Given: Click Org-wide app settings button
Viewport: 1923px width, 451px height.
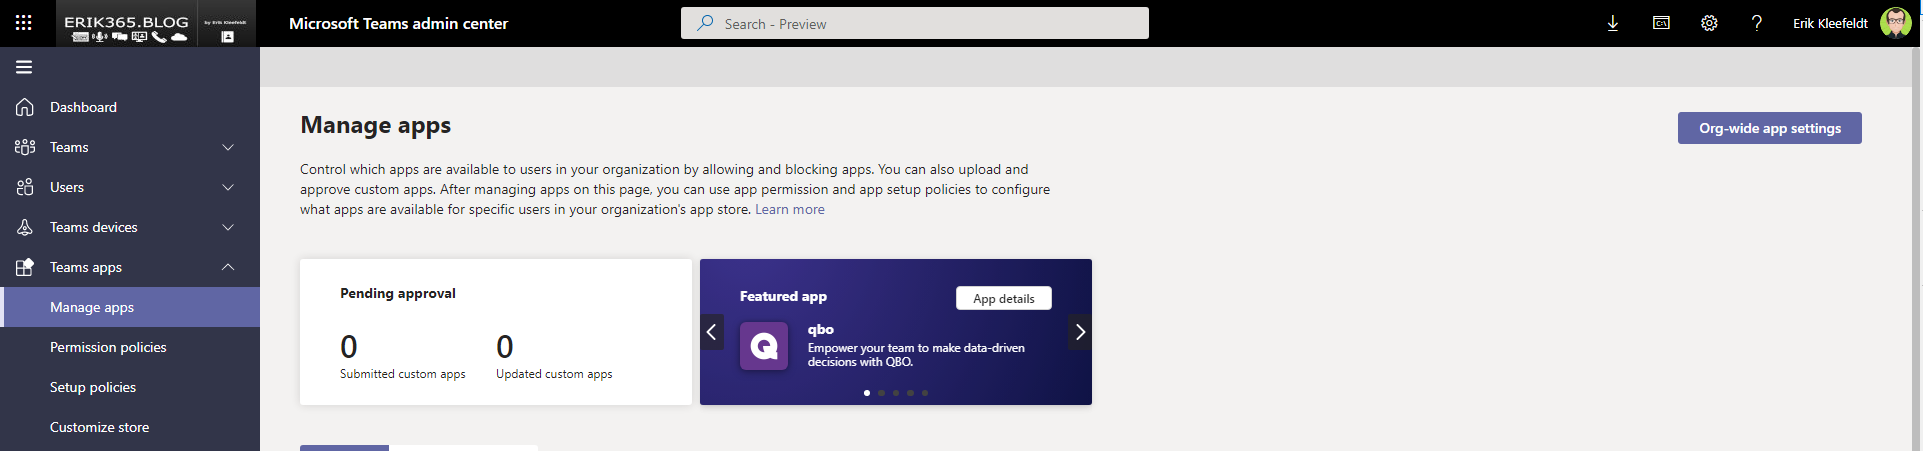Looking at the screenshot, I should coord(1769,128).
